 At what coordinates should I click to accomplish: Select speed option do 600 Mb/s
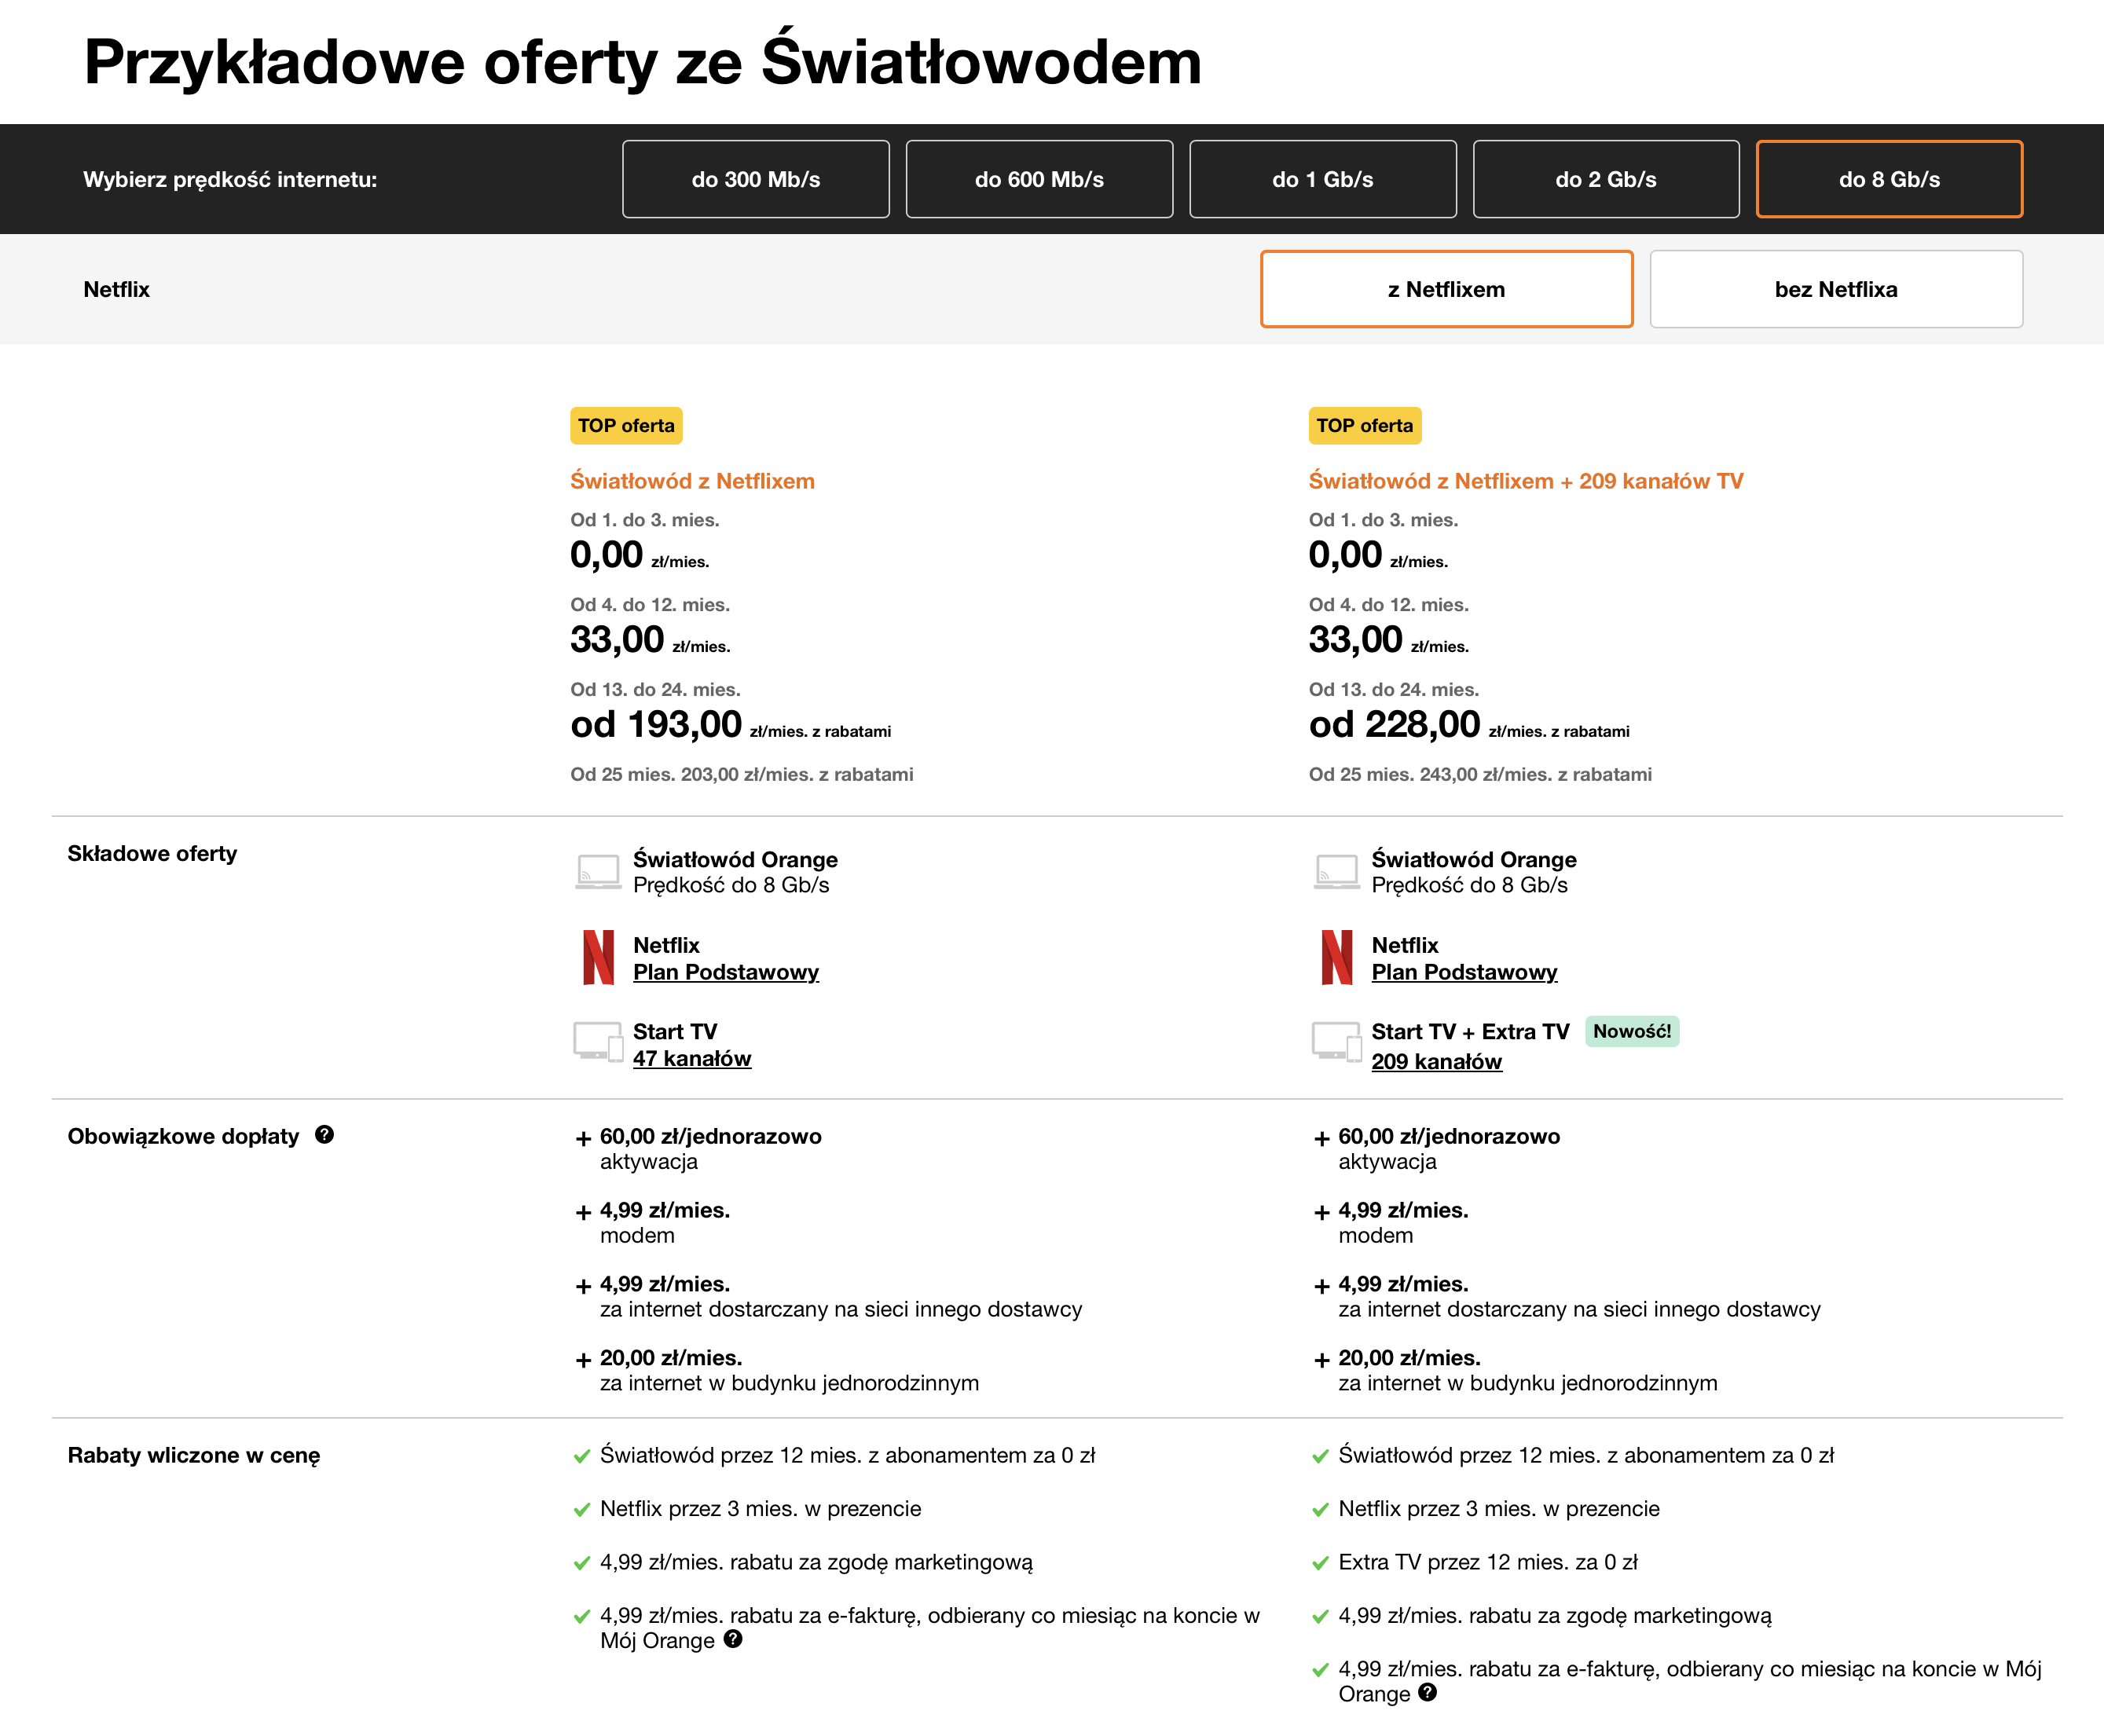point(1039,179)
